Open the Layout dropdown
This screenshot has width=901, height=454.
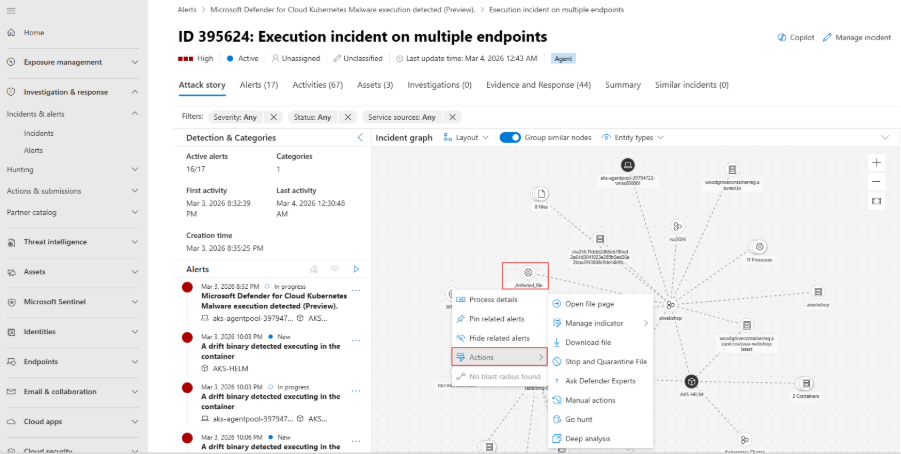pos(466,137)
